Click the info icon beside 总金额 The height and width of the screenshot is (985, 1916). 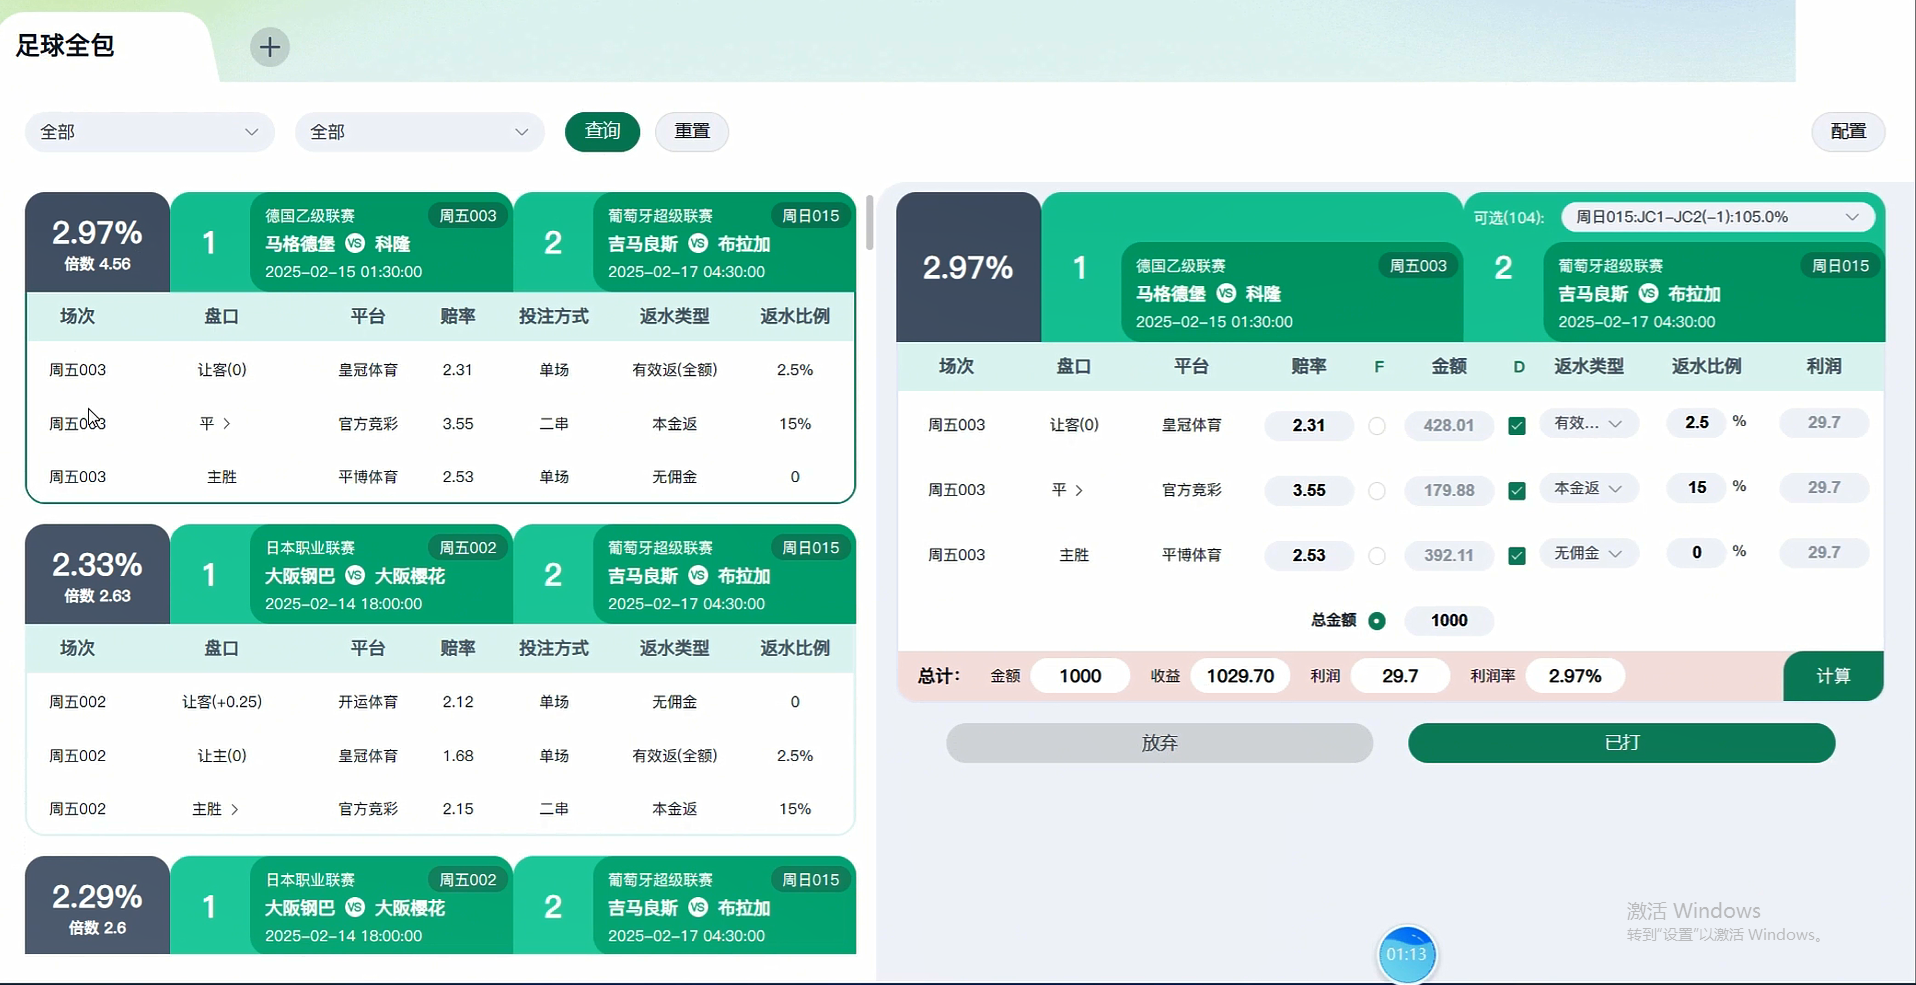pyautogui.click(x=1377, y=621)
